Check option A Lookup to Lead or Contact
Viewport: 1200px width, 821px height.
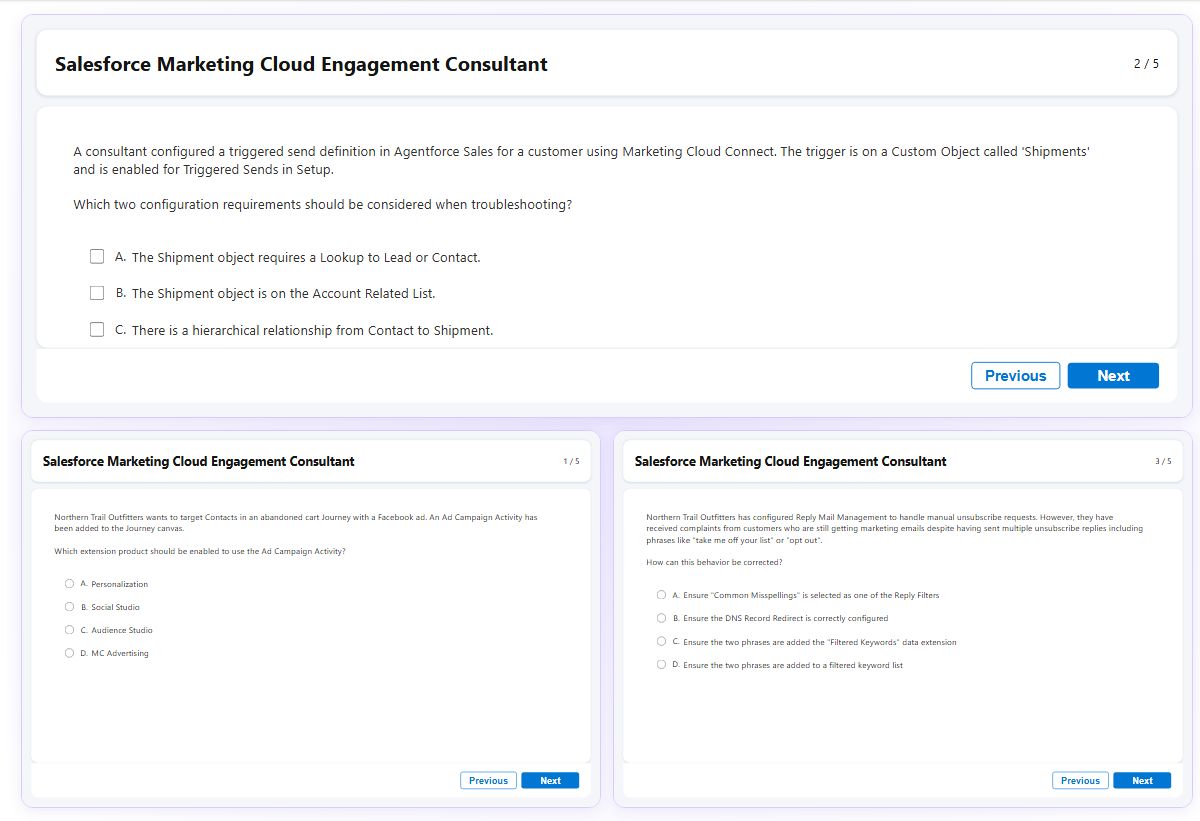click(x=97, y=257)
